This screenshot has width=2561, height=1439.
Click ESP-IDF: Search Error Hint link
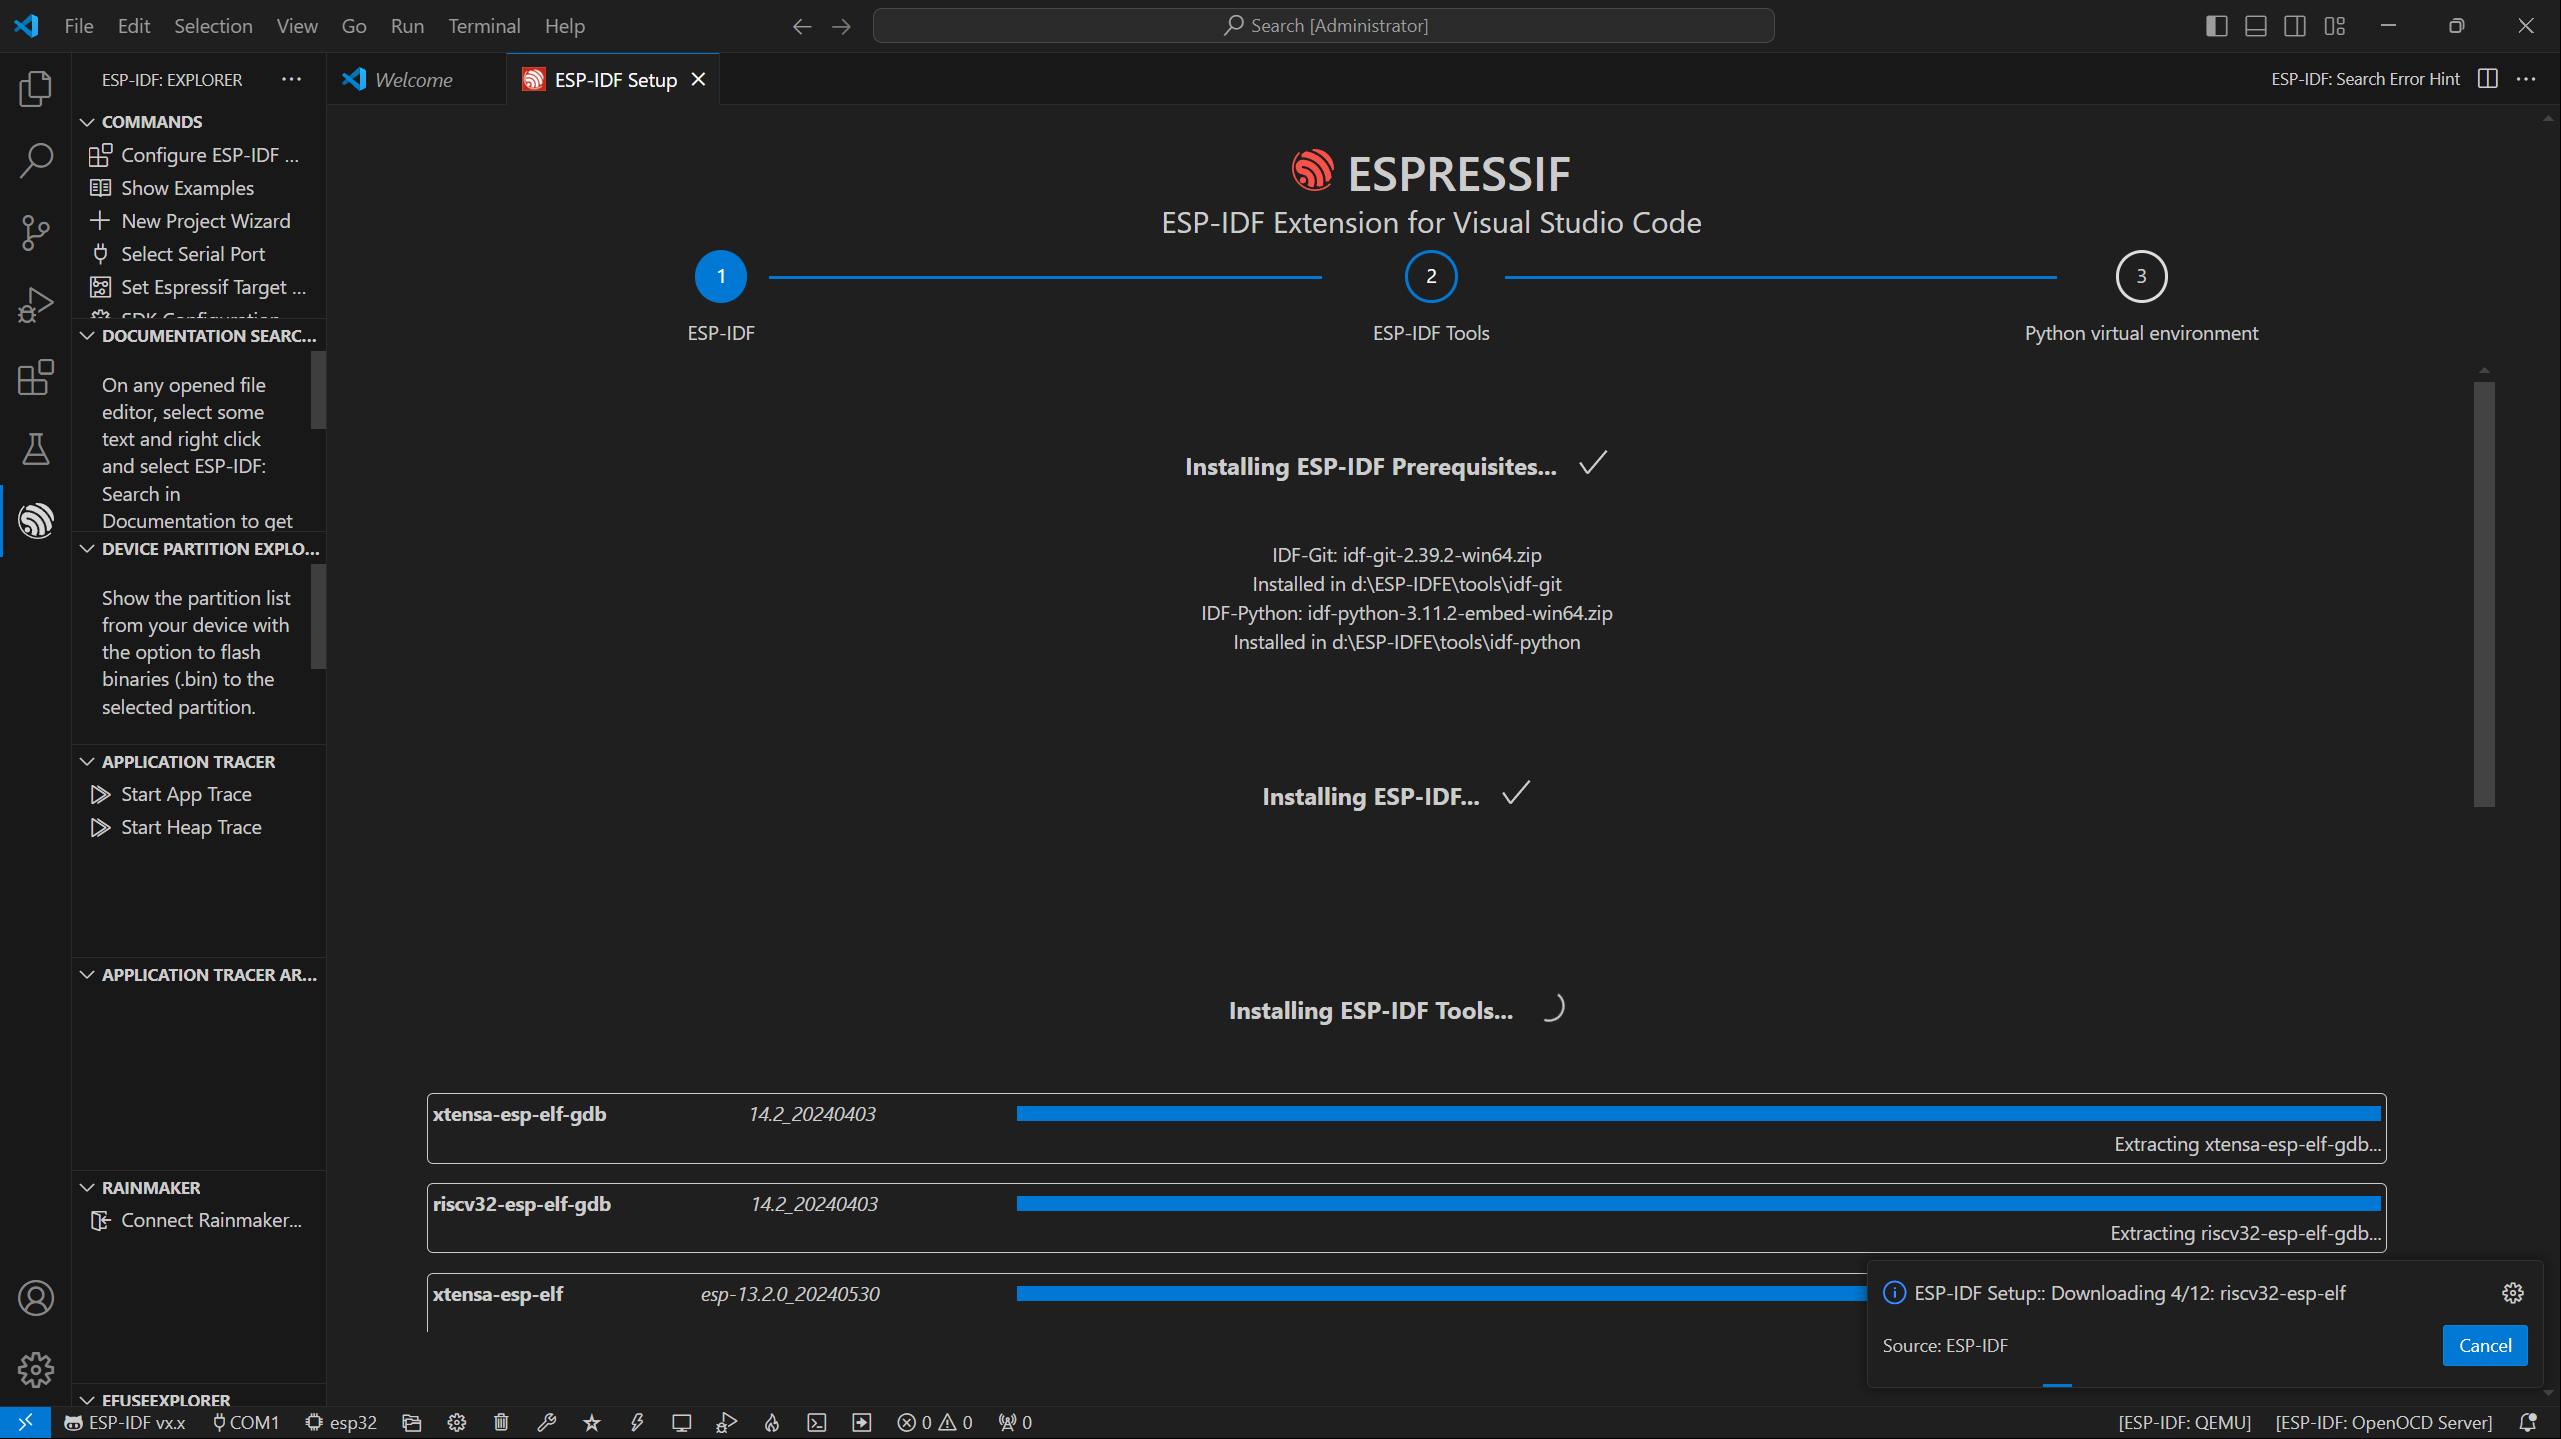click(2364, 79)
